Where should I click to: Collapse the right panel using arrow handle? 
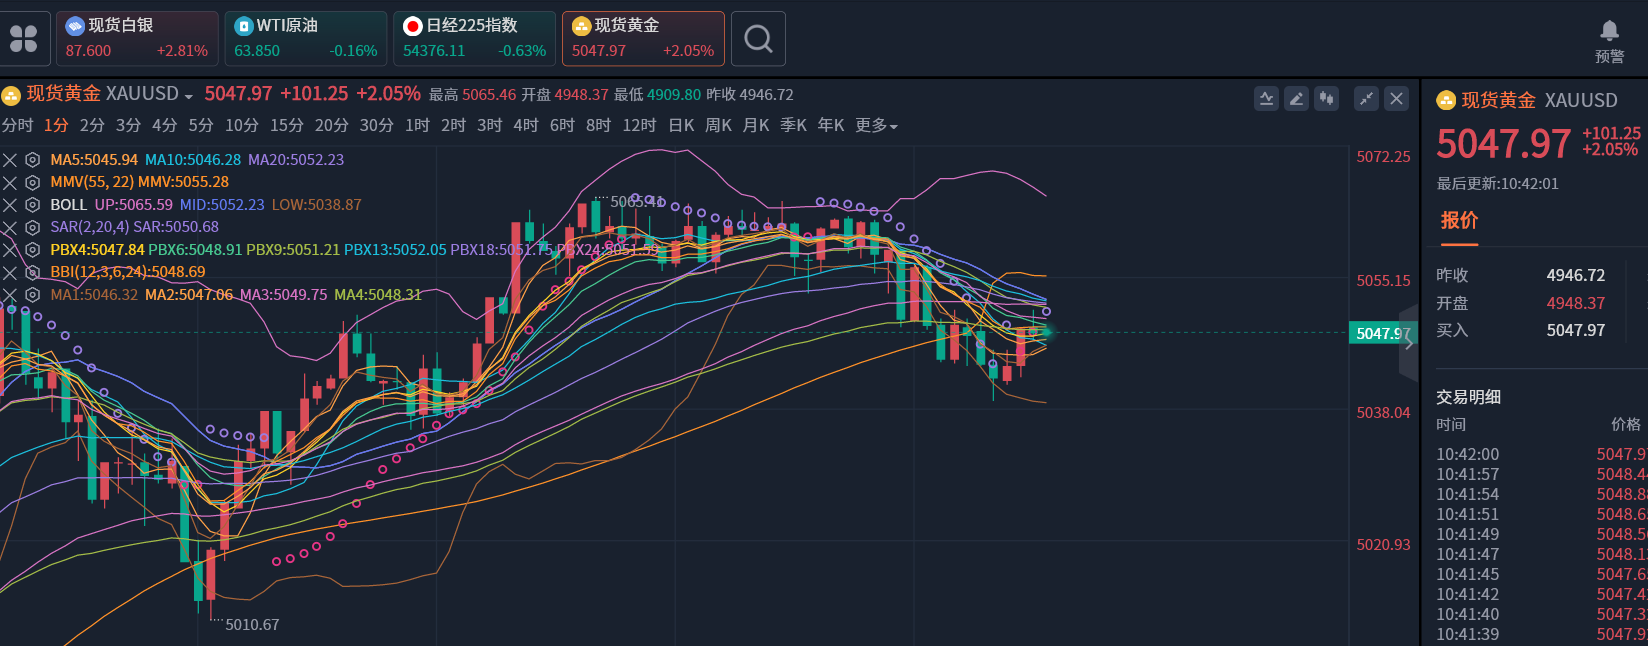(1409, 343)
